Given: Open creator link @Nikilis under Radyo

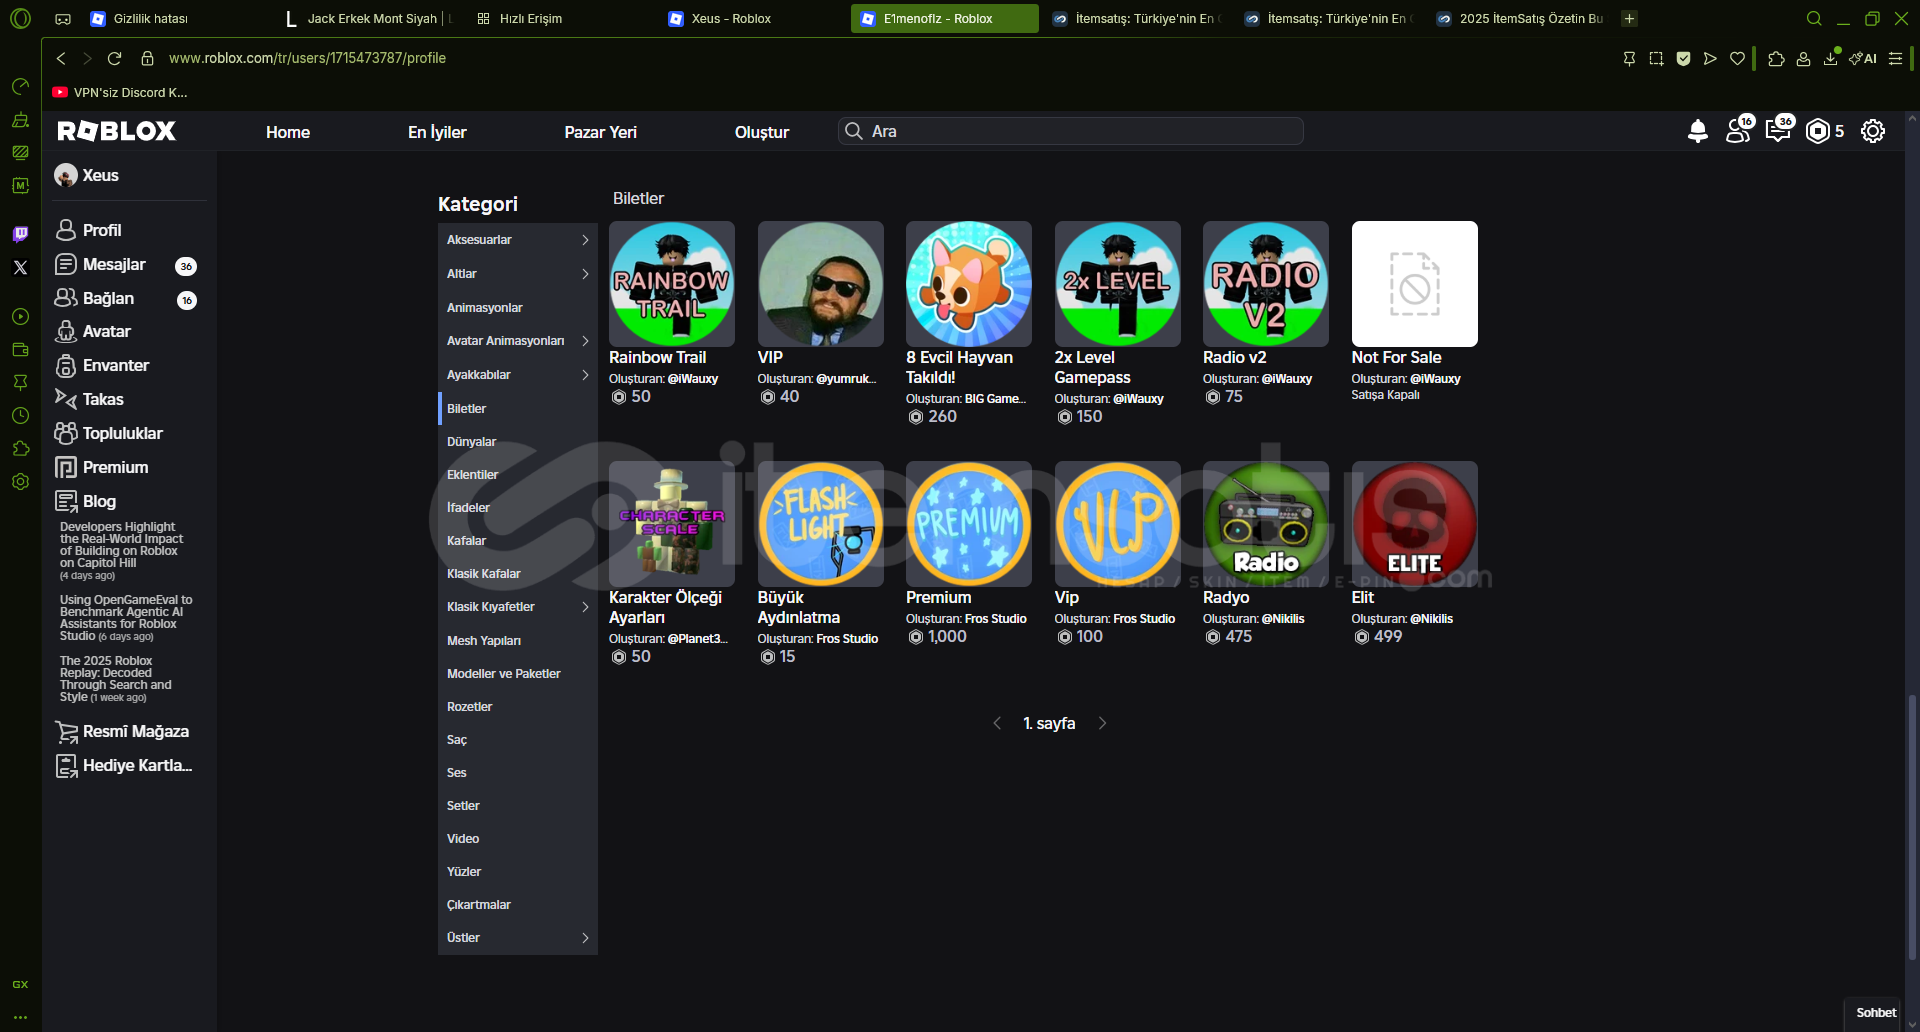Looking at the screenshot, I should [1283, 619].
